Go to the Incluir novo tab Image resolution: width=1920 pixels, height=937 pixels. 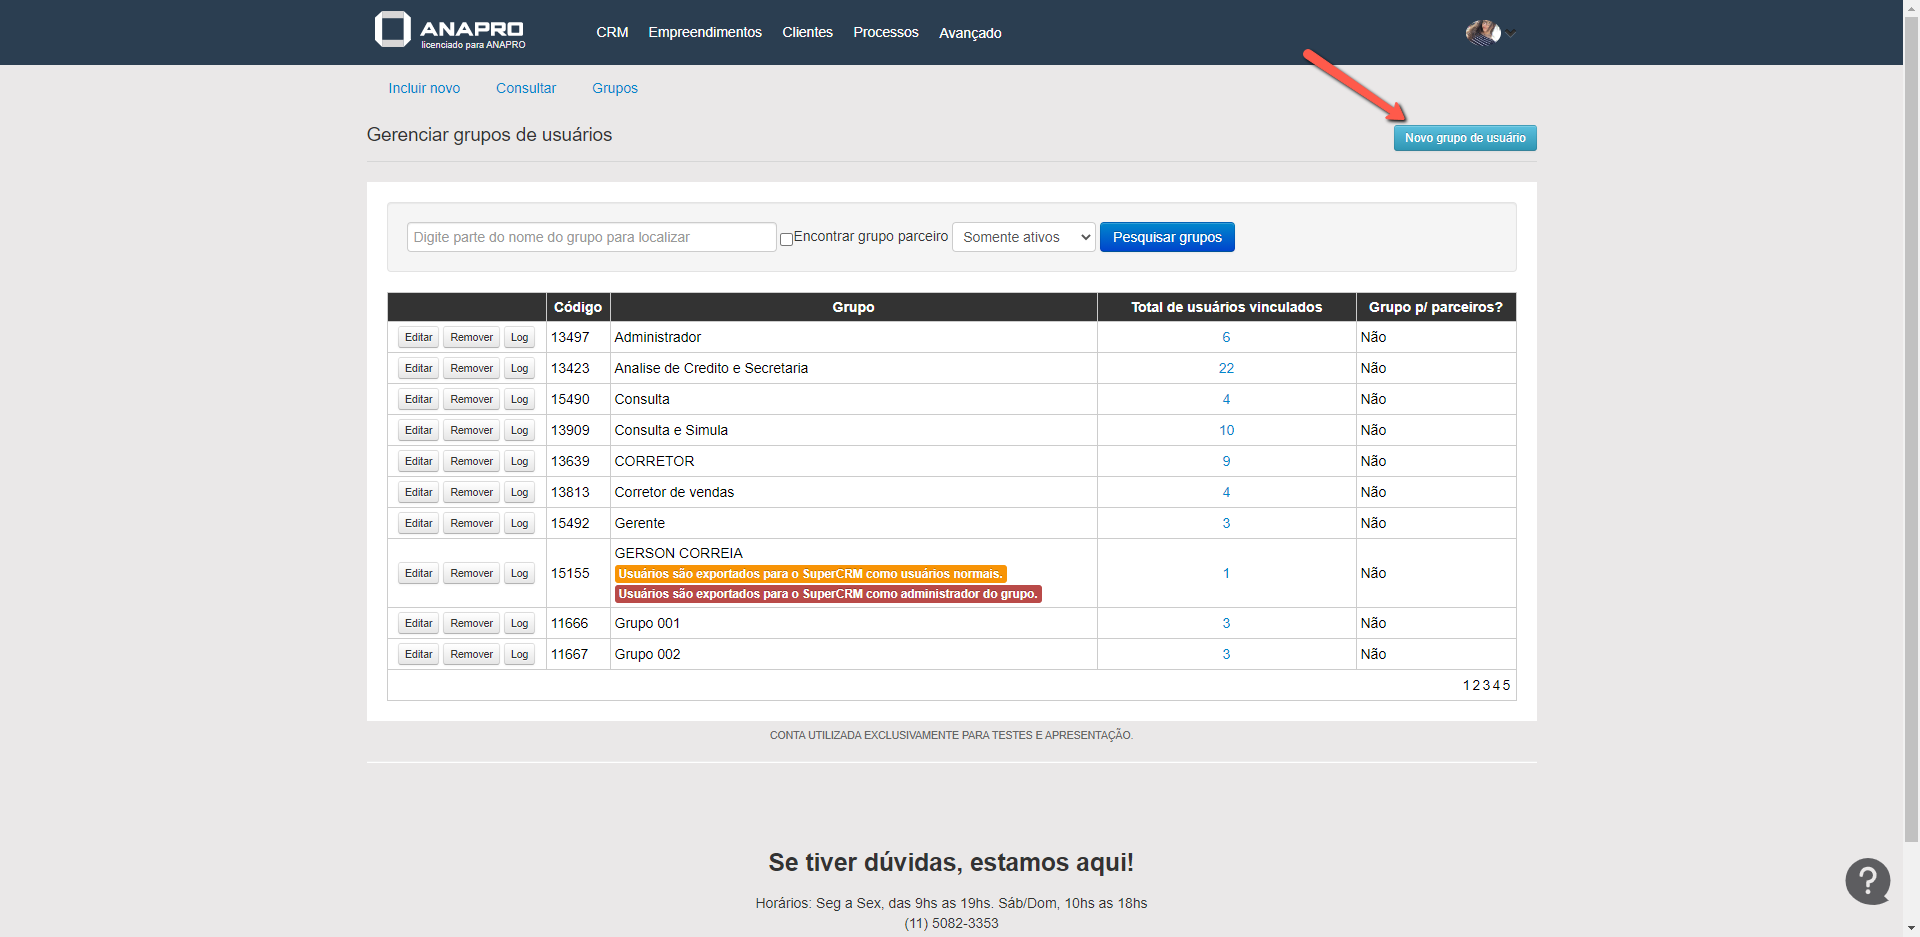pyautogui.click(x=424, y=88)
